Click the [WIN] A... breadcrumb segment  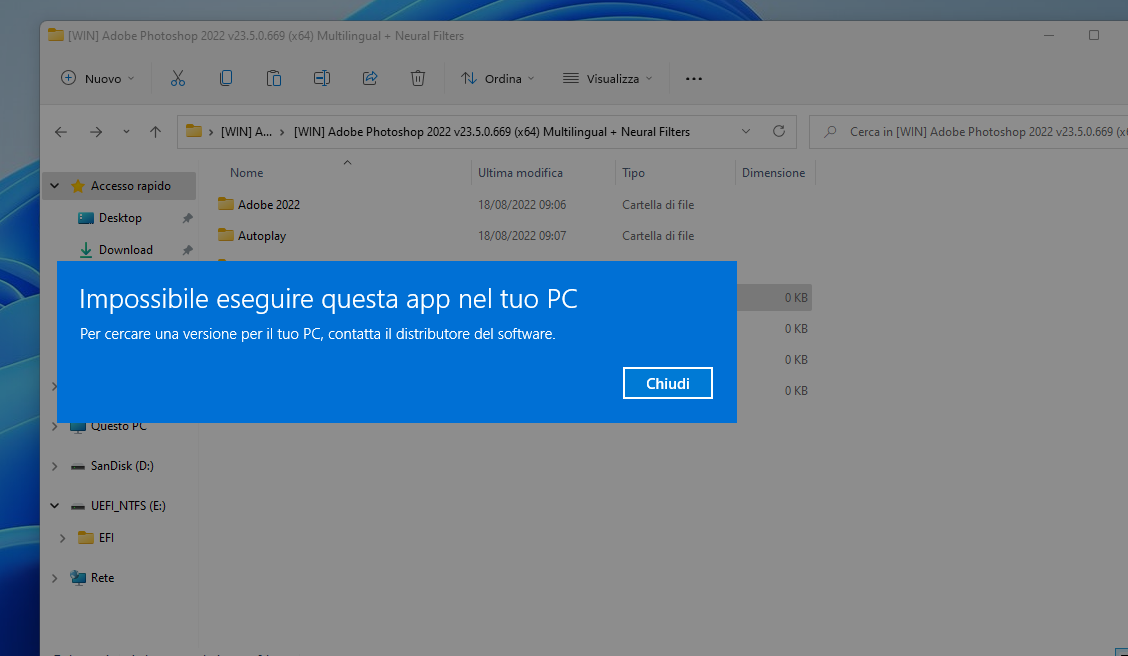pos(246,132)
